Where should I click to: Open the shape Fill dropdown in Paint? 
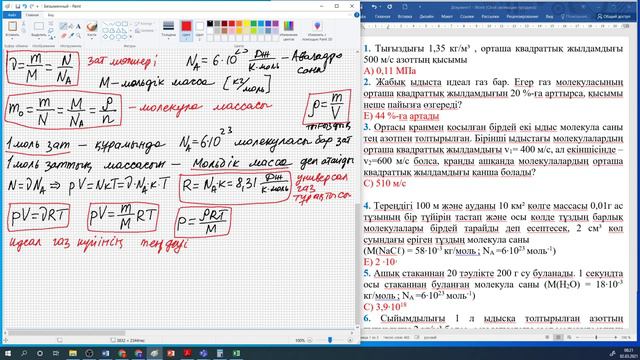144,31
